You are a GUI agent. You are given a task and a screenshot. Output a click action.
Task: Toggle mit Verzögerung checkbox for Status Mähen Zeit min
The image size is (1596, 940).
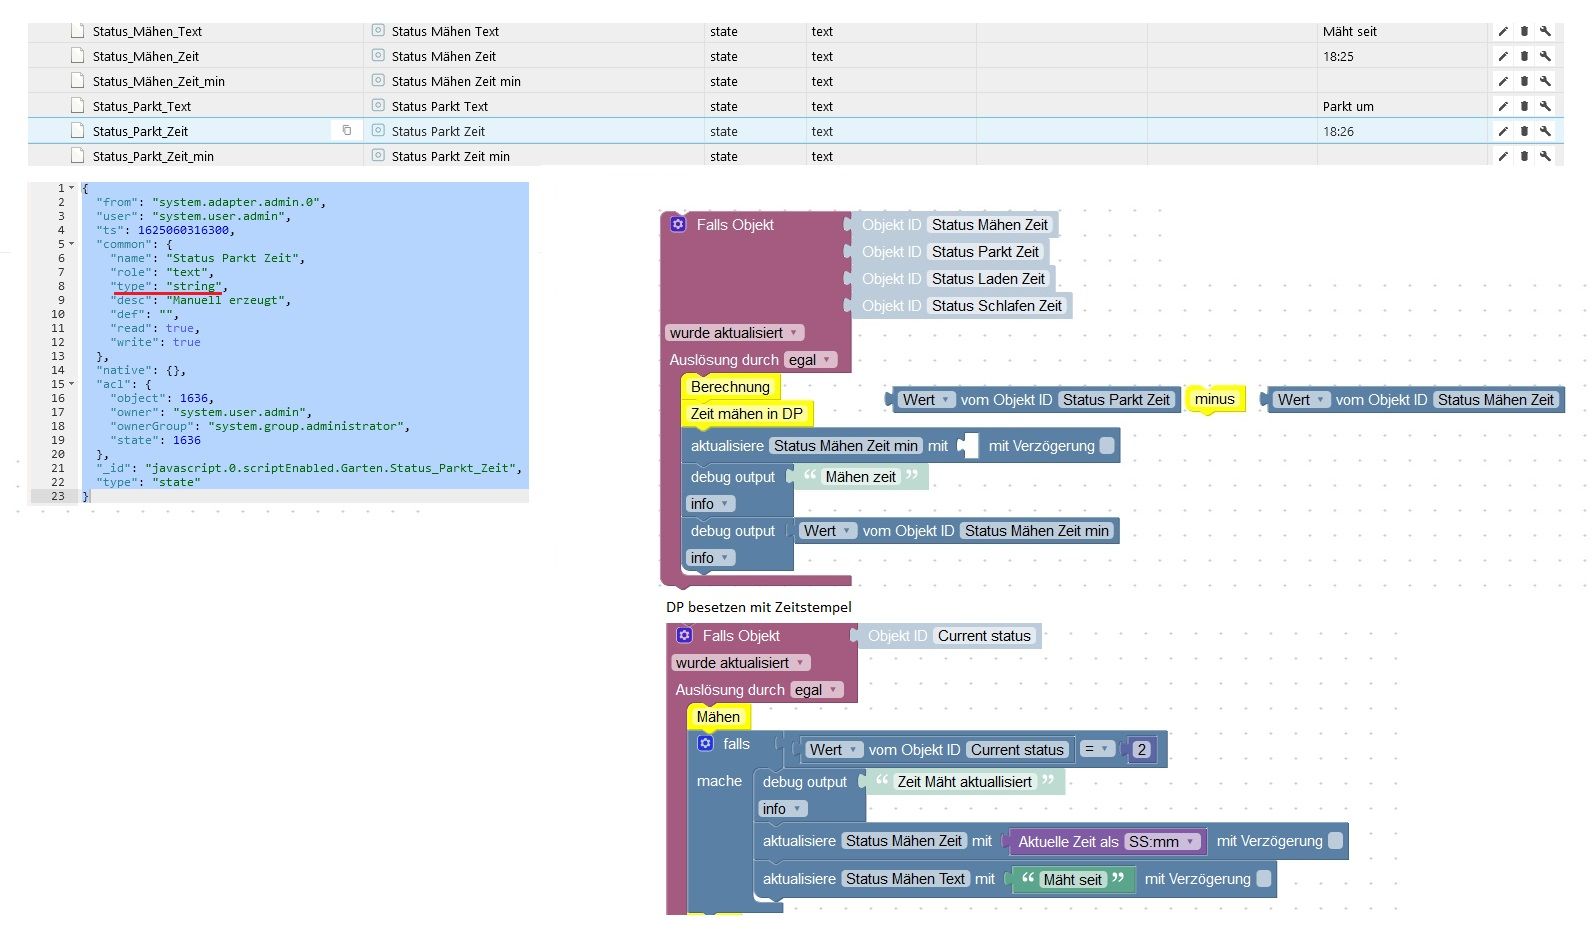point(1107,446)
